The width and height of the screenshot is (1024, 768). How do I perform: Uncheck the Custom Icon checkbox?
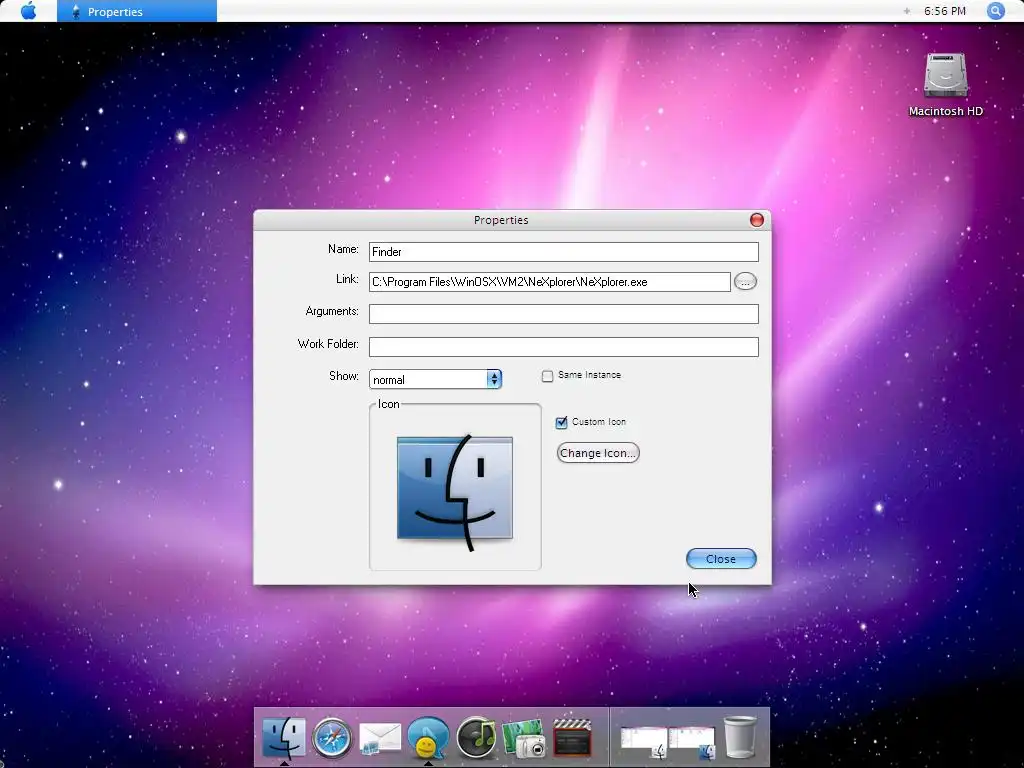561,423
